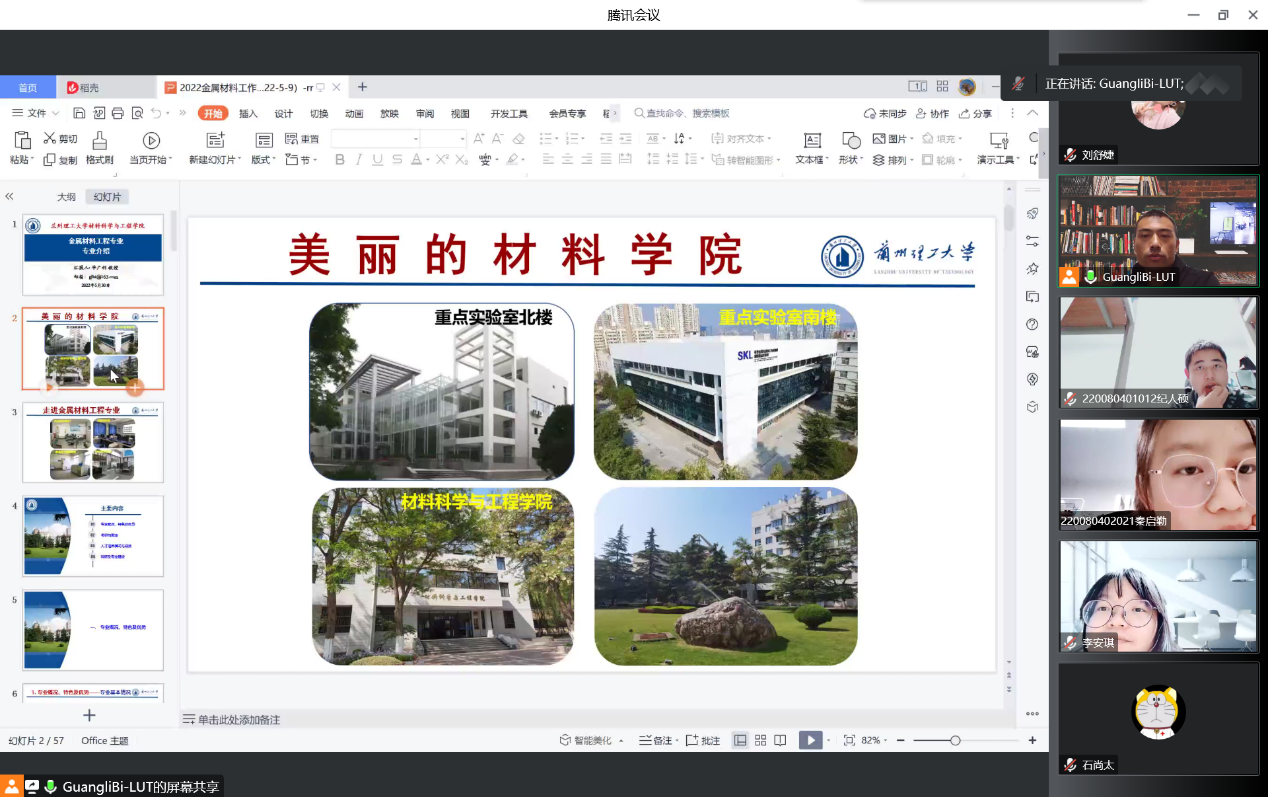
Task: Click the zoom out minus button
Action: 900,740
